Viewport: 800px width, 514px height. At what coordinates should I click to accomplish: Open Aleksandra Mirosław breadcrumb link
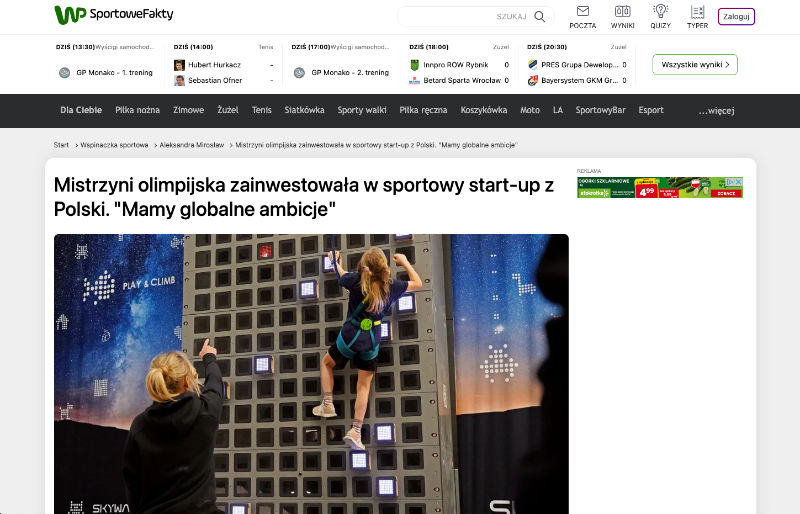pos(191,145)
